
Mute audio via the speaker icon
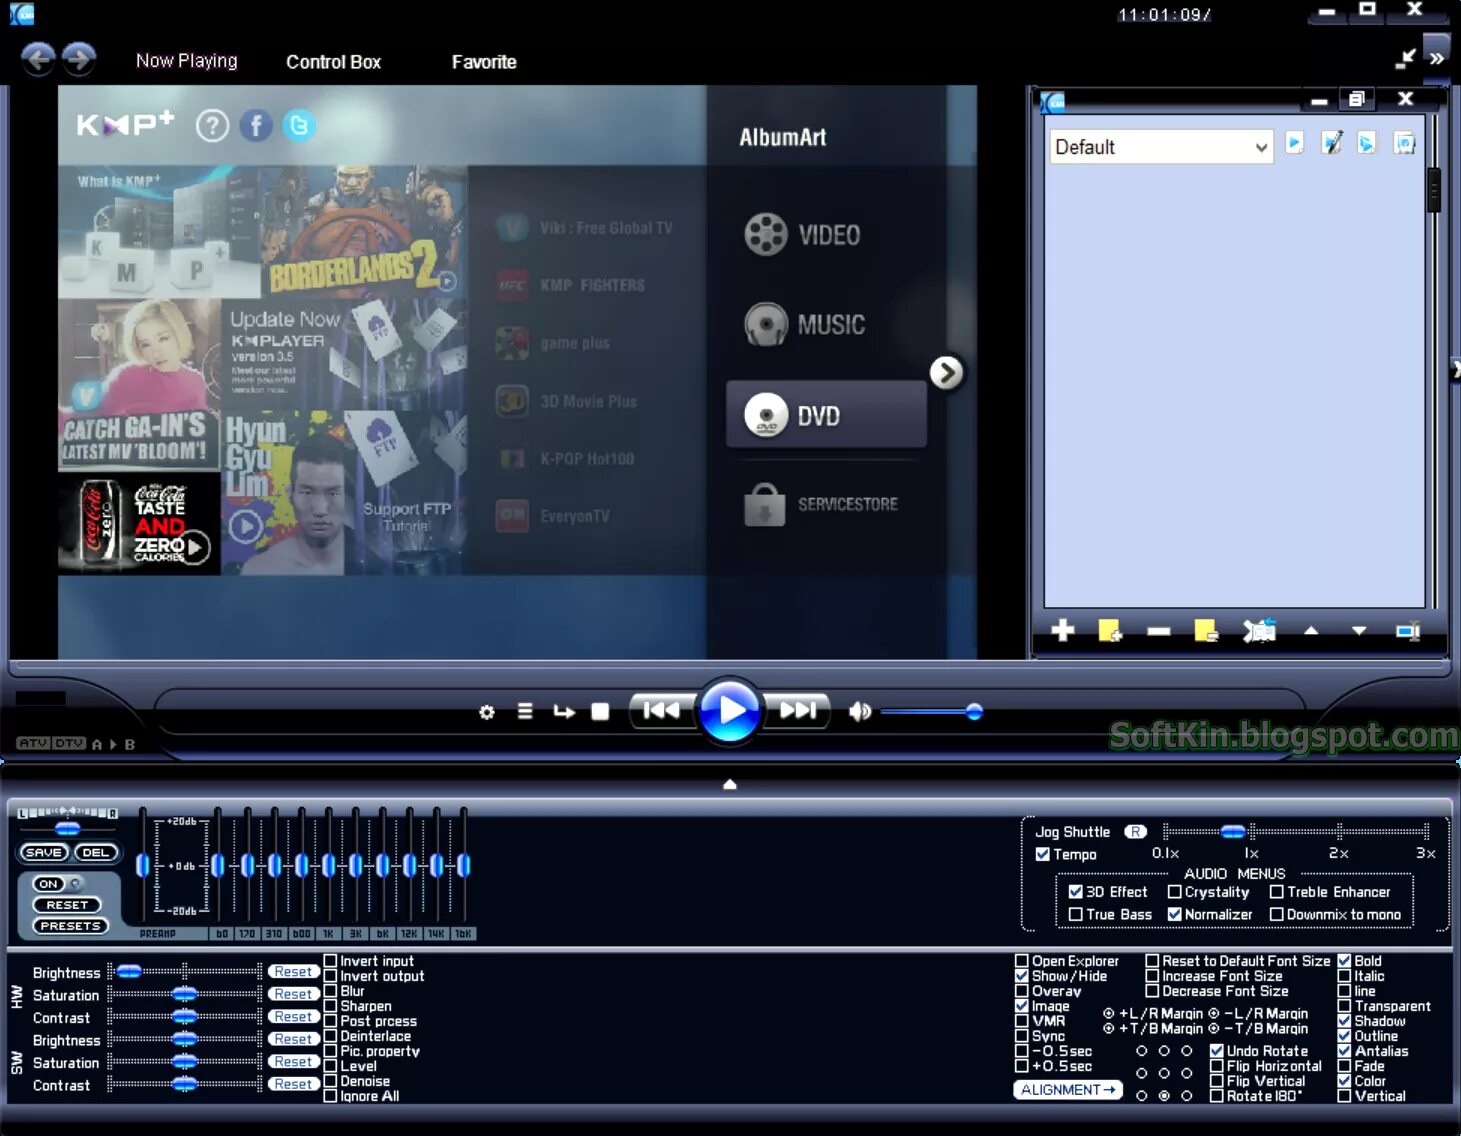[x=859, y=711]
